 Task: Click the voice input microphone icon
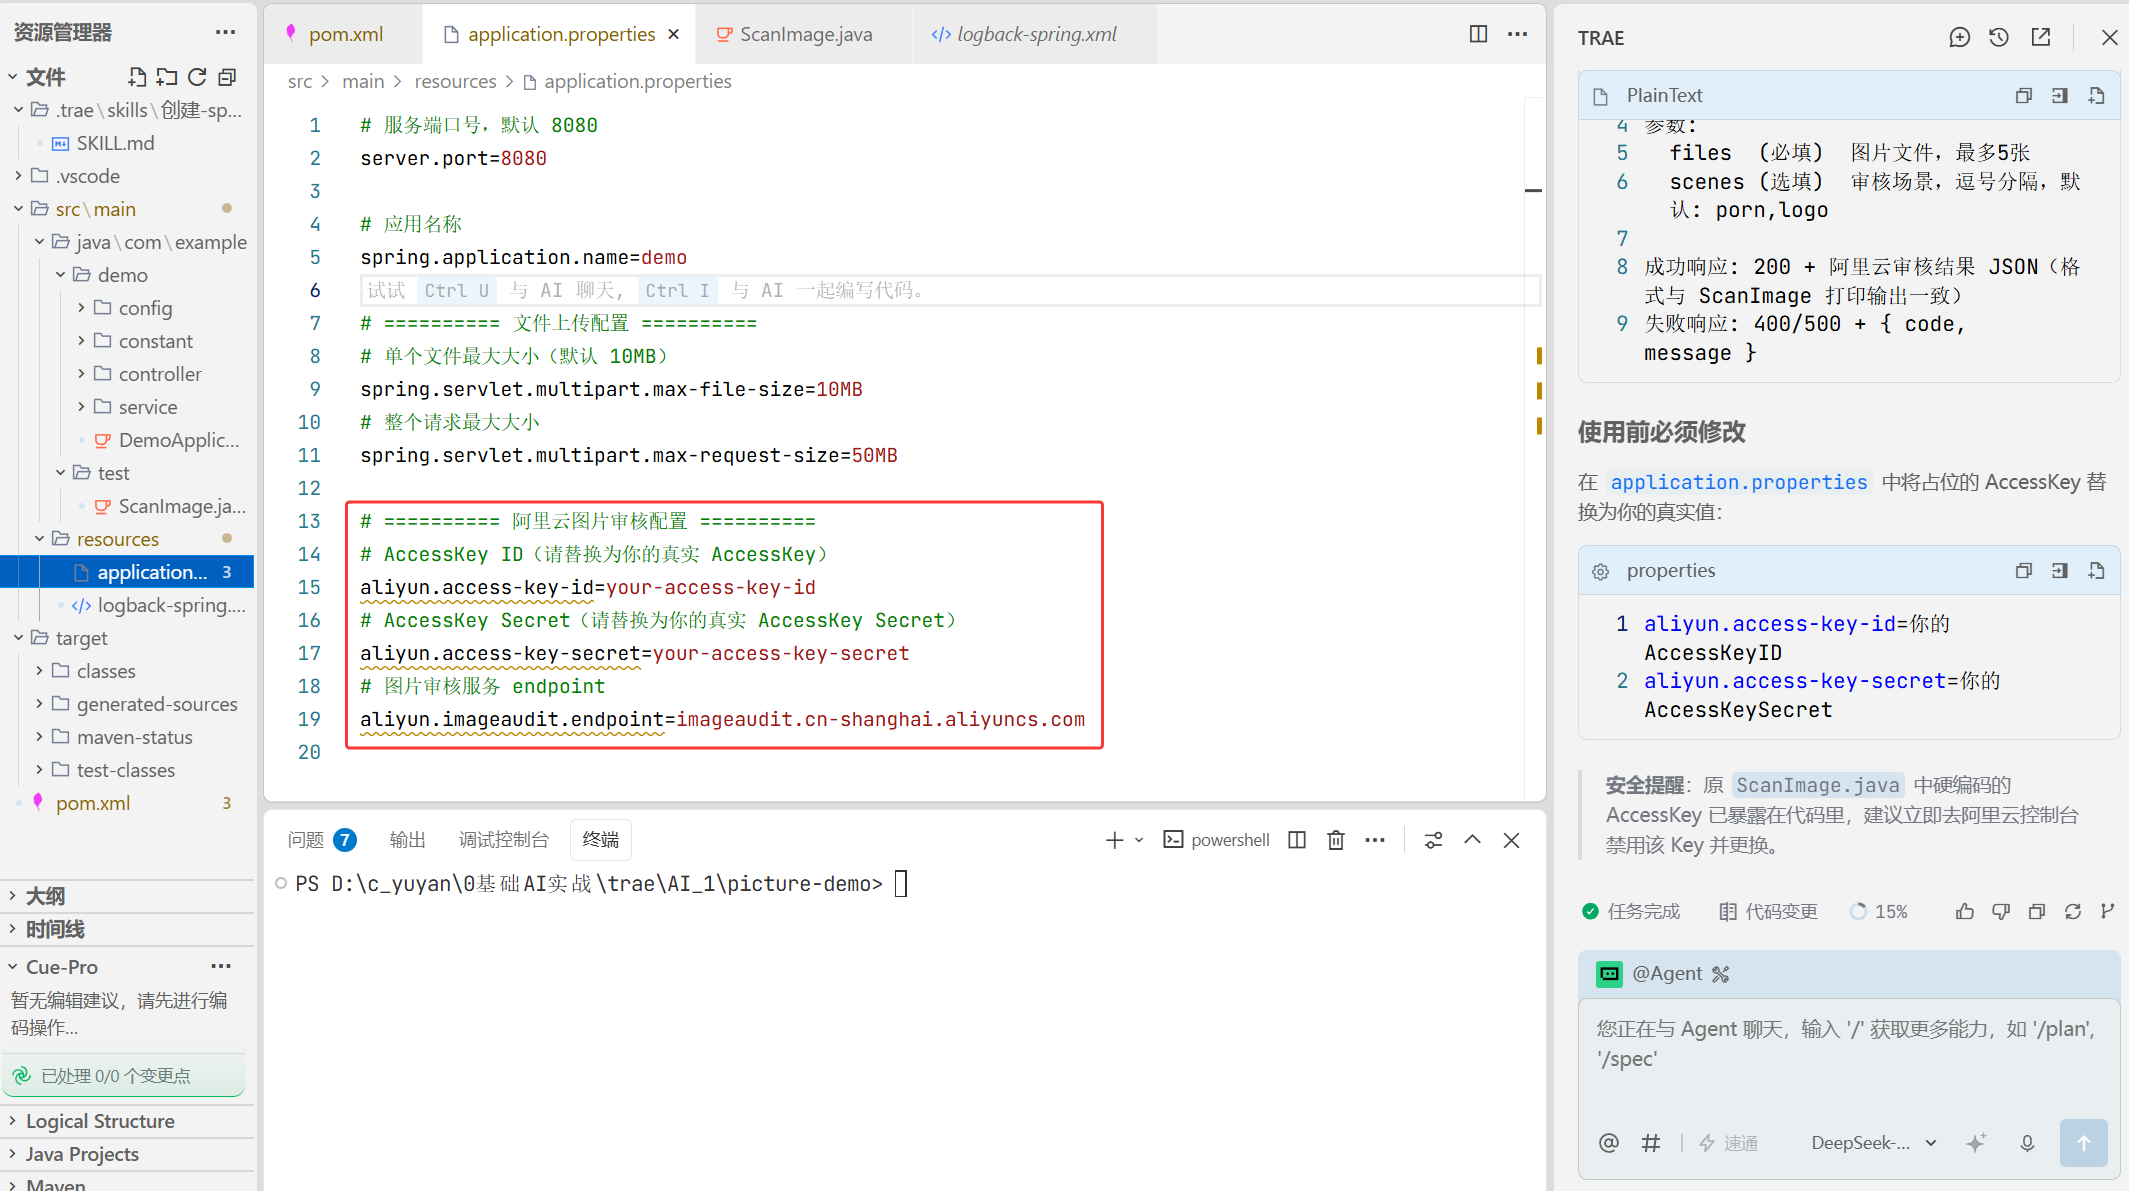(x=2027, y=1143)
